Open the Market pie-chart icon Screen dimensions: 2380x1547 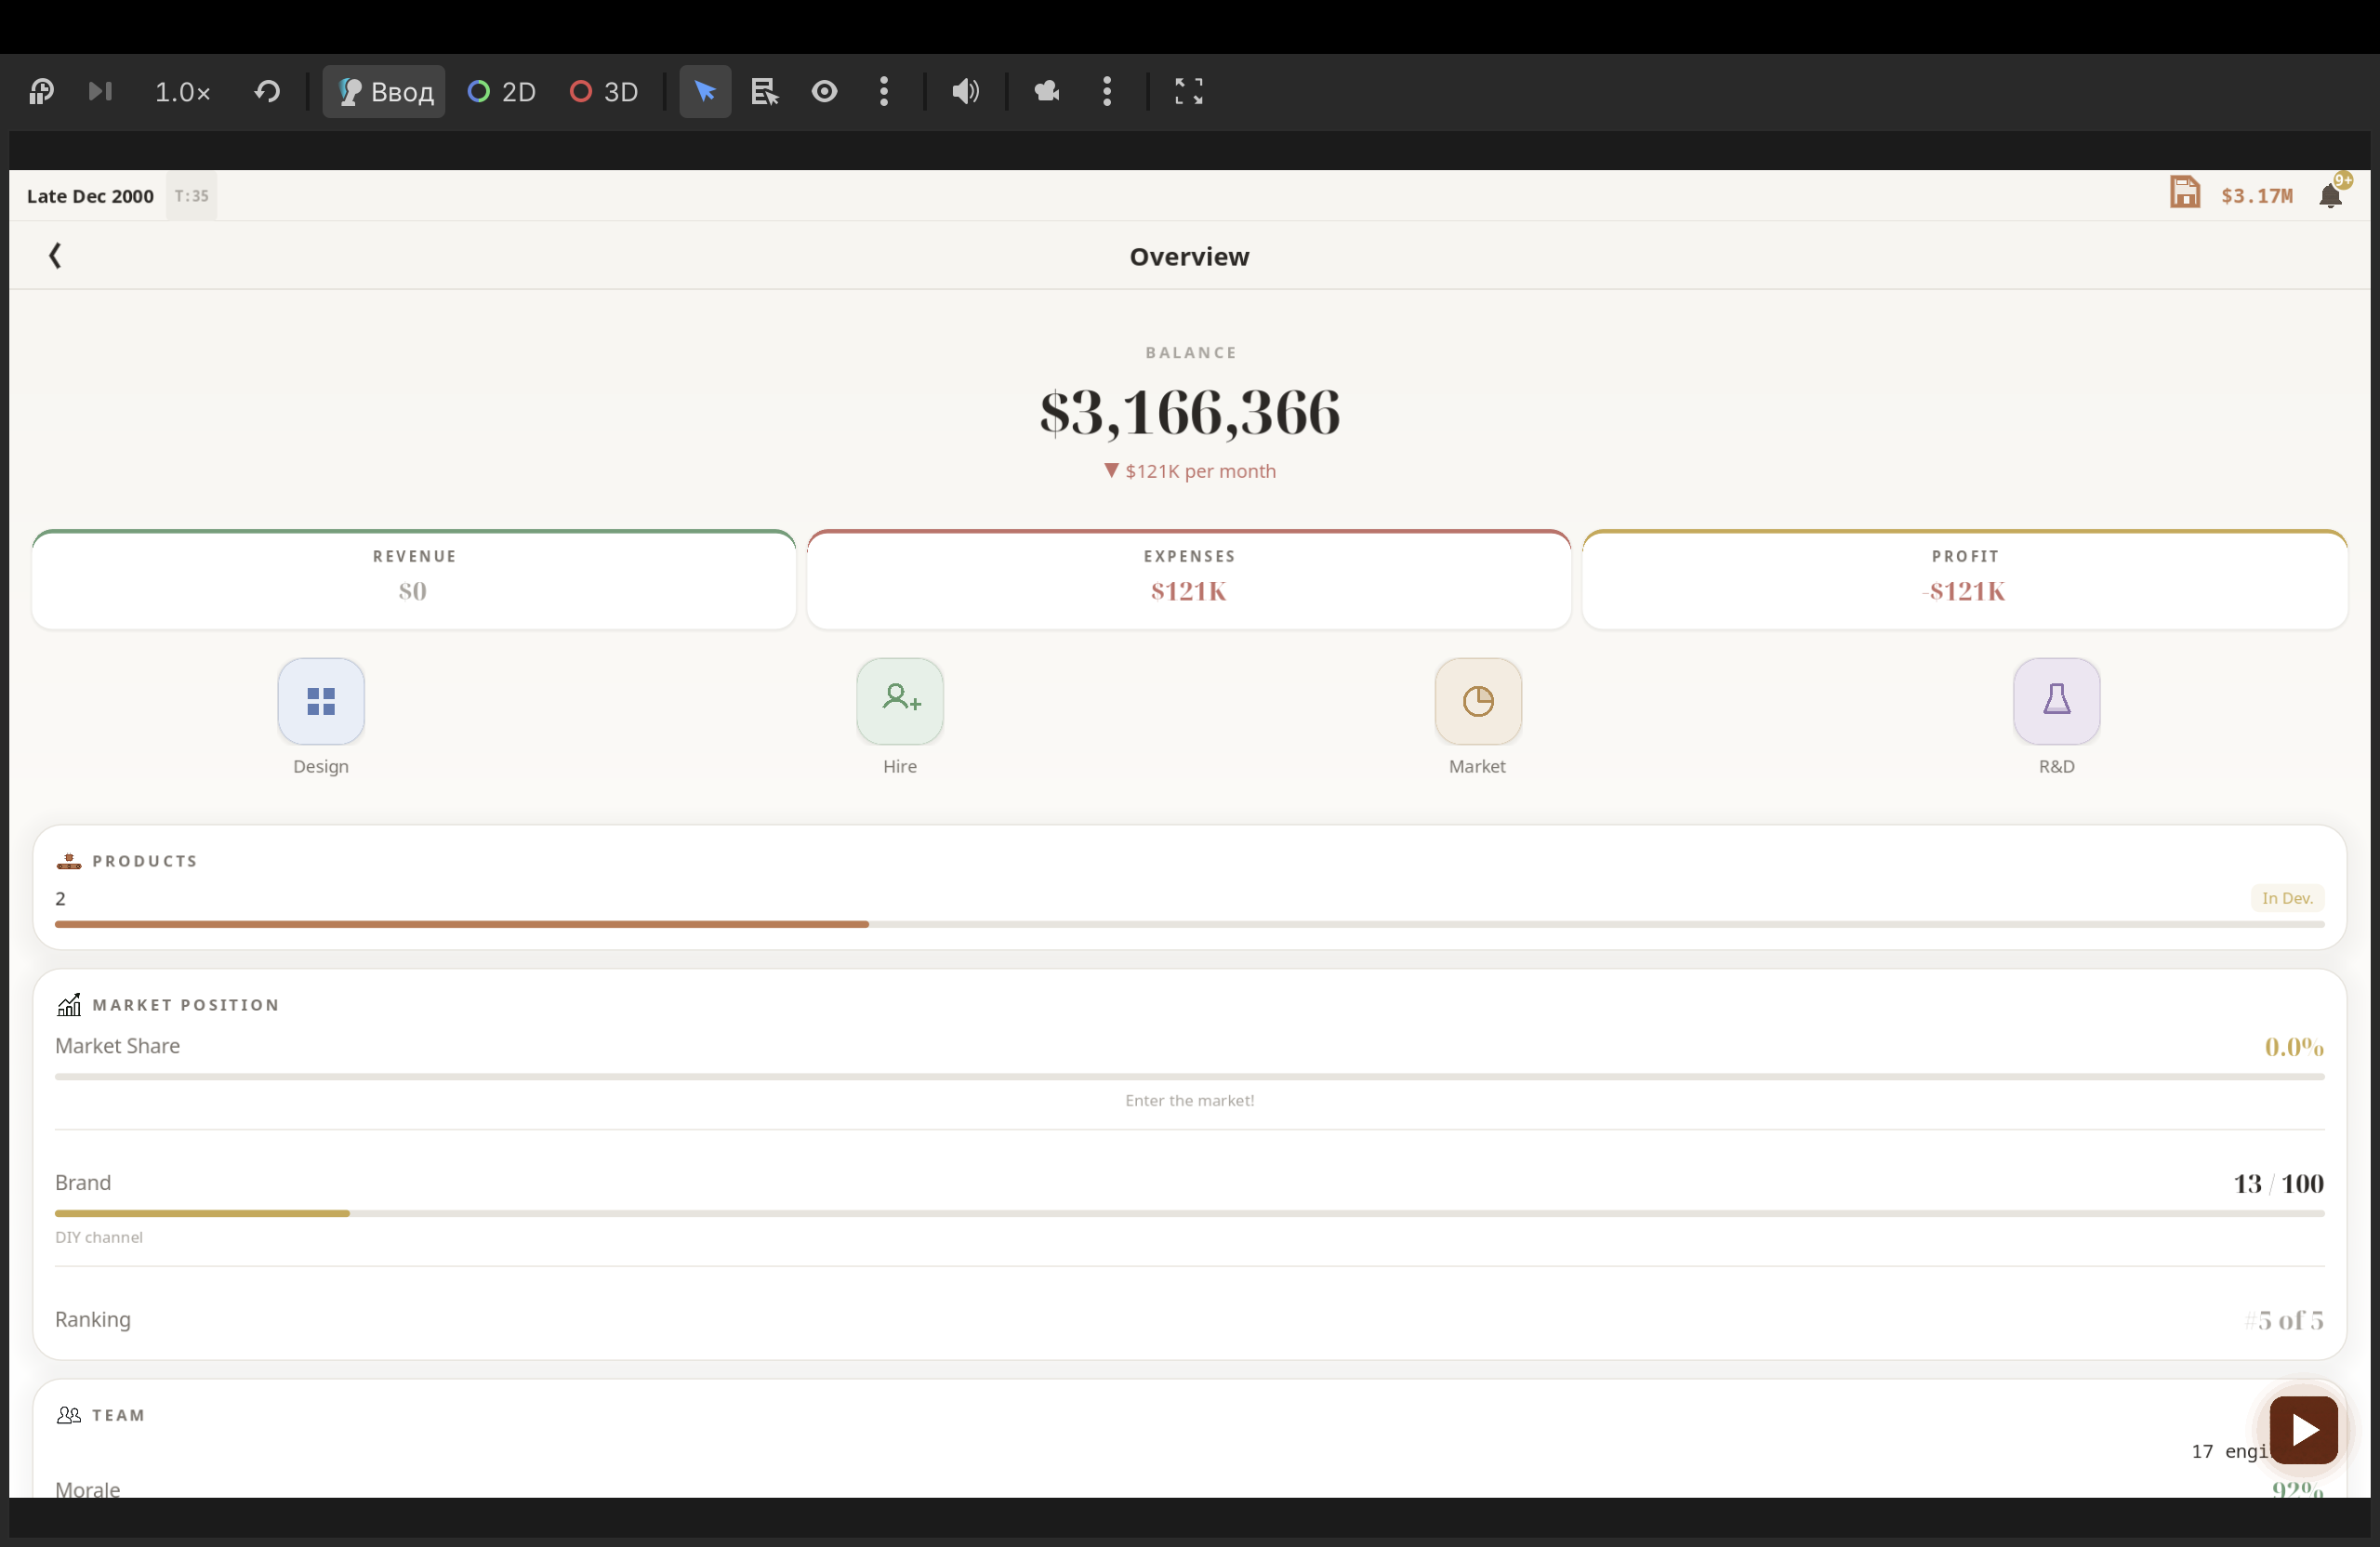click(1477, 701)
